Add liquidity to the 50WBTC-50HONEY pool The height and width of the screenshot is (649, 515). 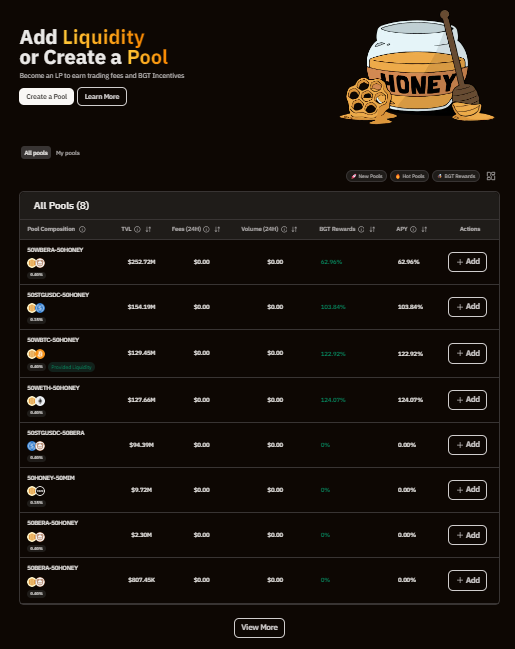[467, 353]
